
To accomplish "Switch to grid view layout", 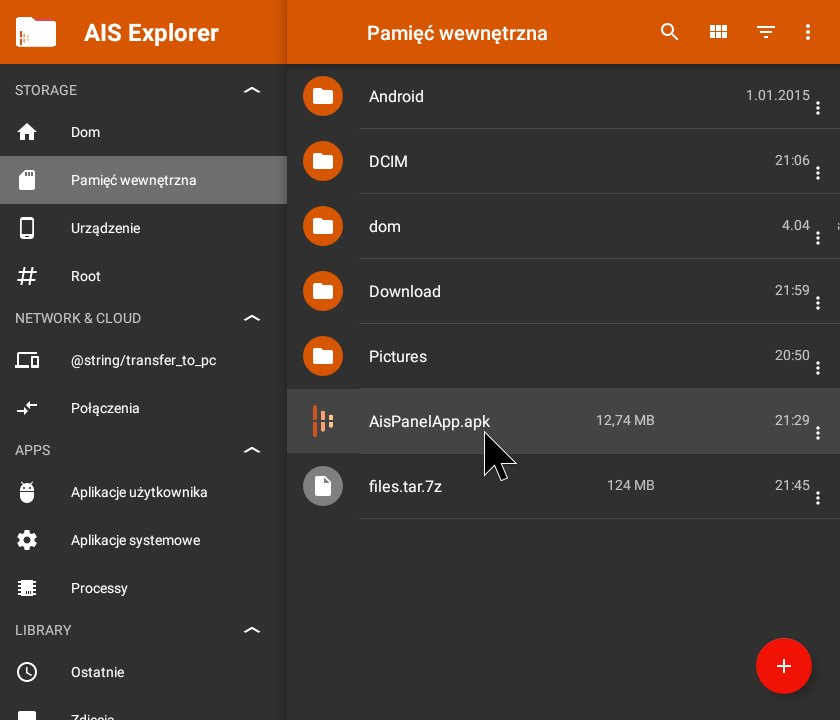I will click(718, 32).
